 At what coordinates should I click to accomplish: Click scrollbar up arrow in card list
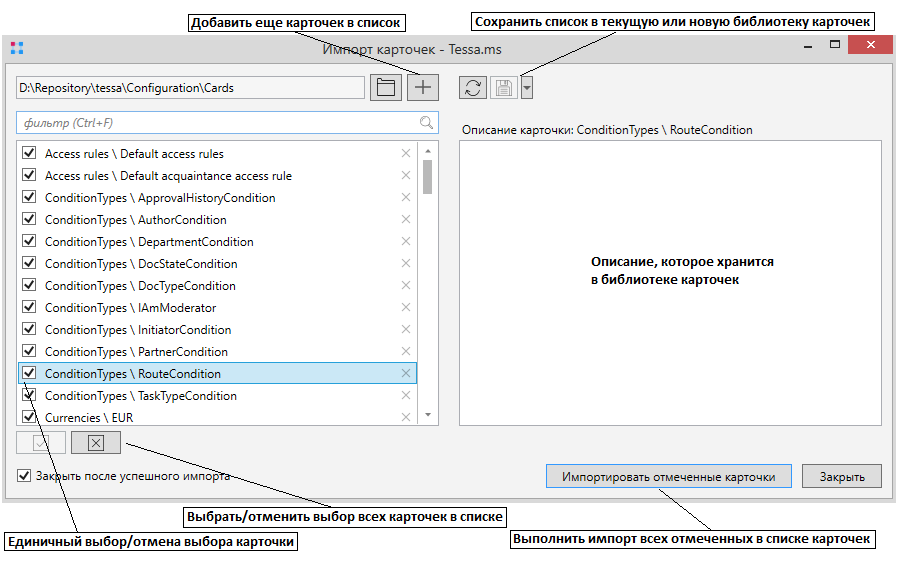pos(428,151)
